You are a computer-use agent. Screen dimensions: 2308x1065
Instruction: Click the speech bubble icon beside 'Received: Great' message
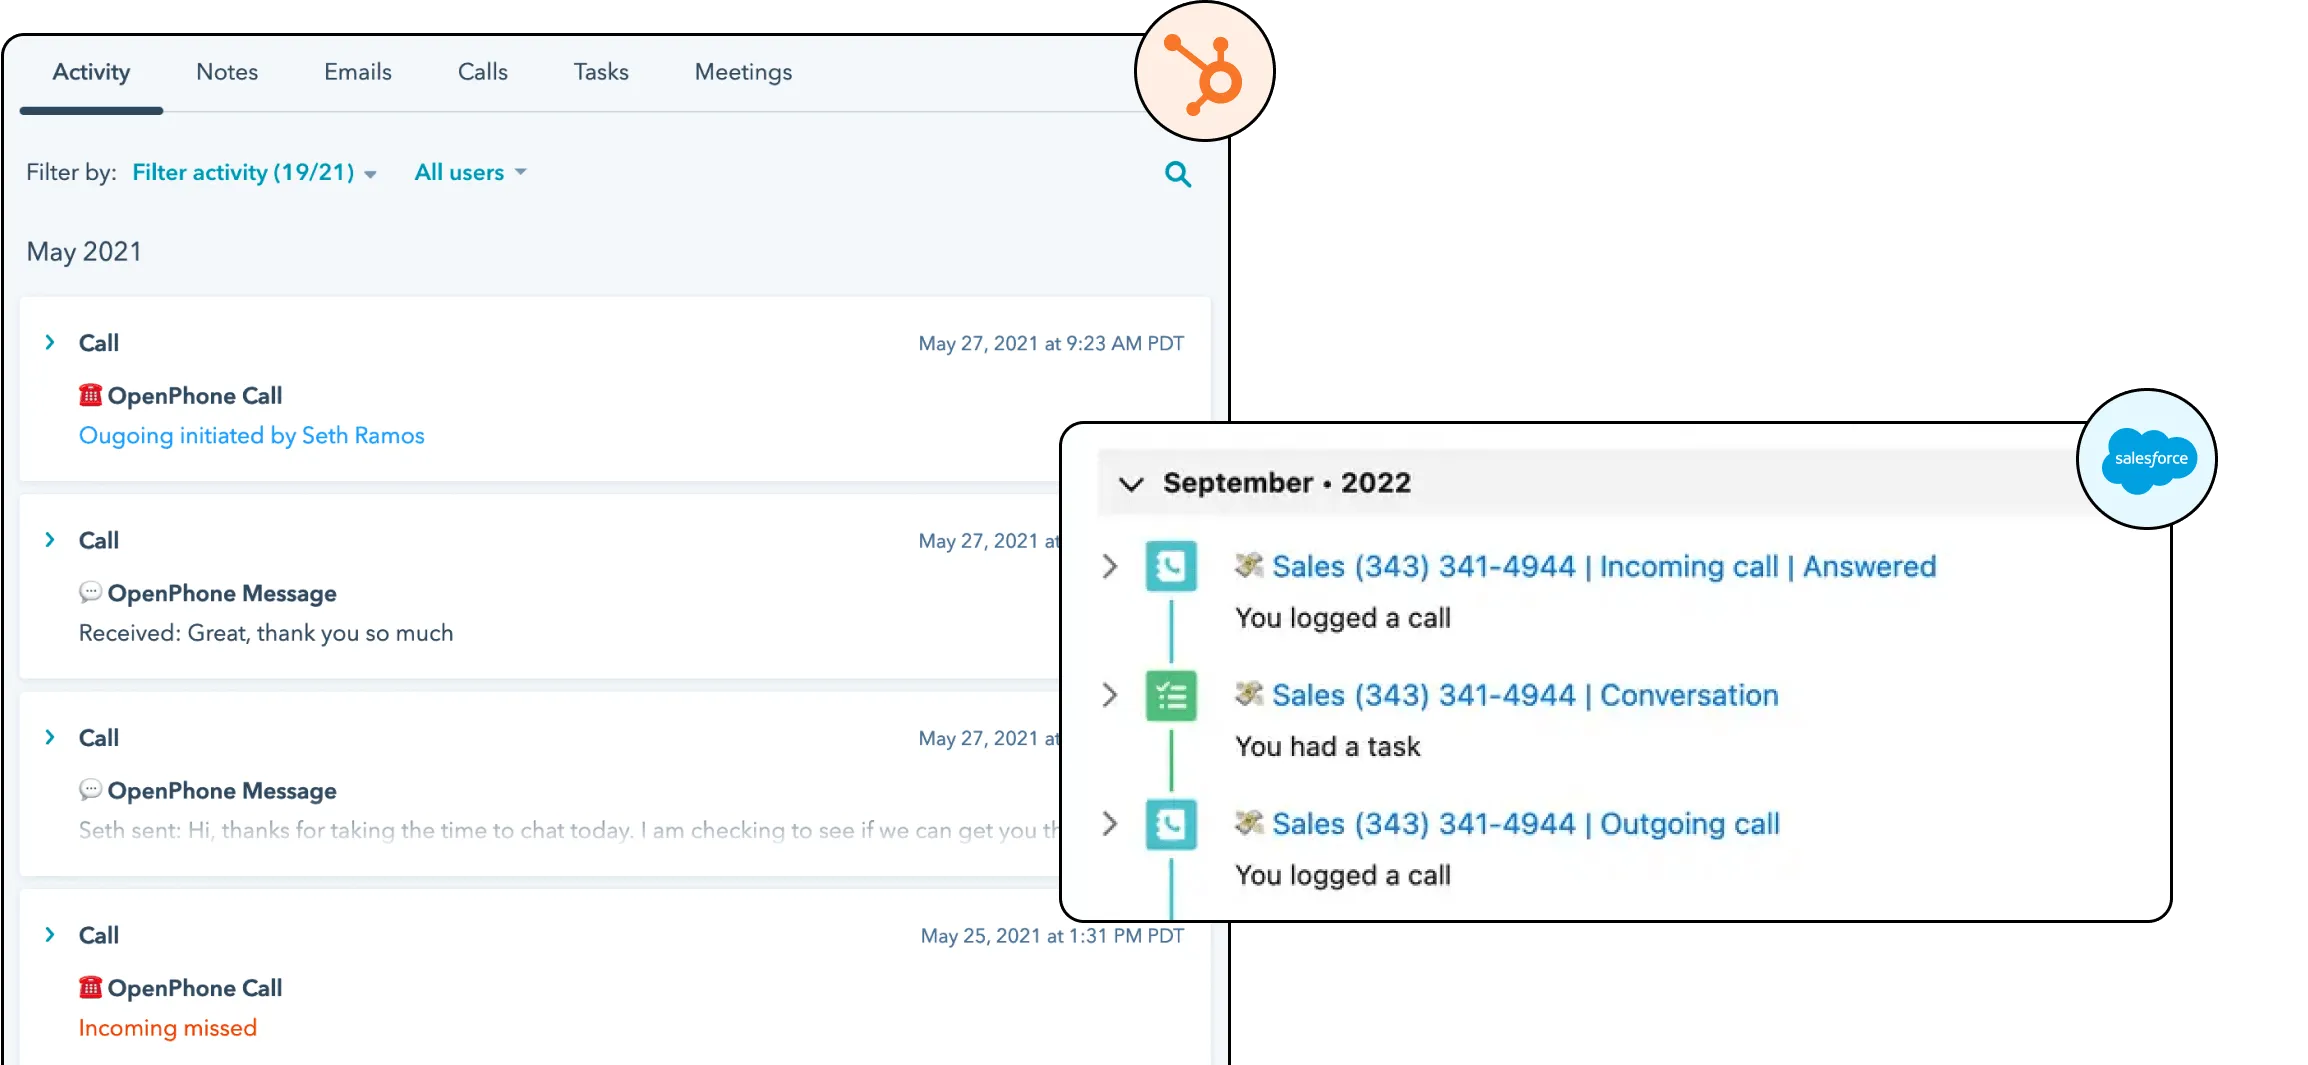tap(90, 592)
